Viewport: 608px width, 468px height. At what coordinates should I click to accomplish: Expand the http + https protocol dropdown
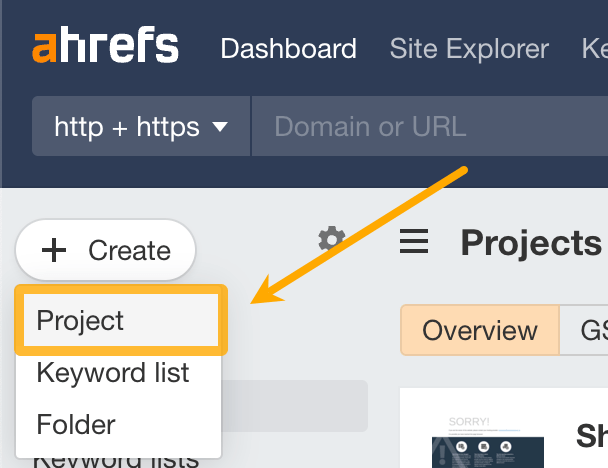(x=141, y=126)
